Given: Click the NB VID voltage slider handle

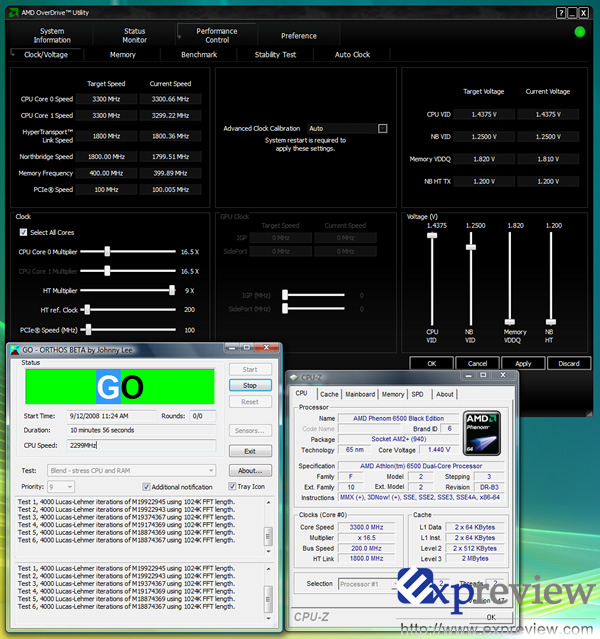Looking at the screenshot, I should pyautogui.click(x=471, y=247).
